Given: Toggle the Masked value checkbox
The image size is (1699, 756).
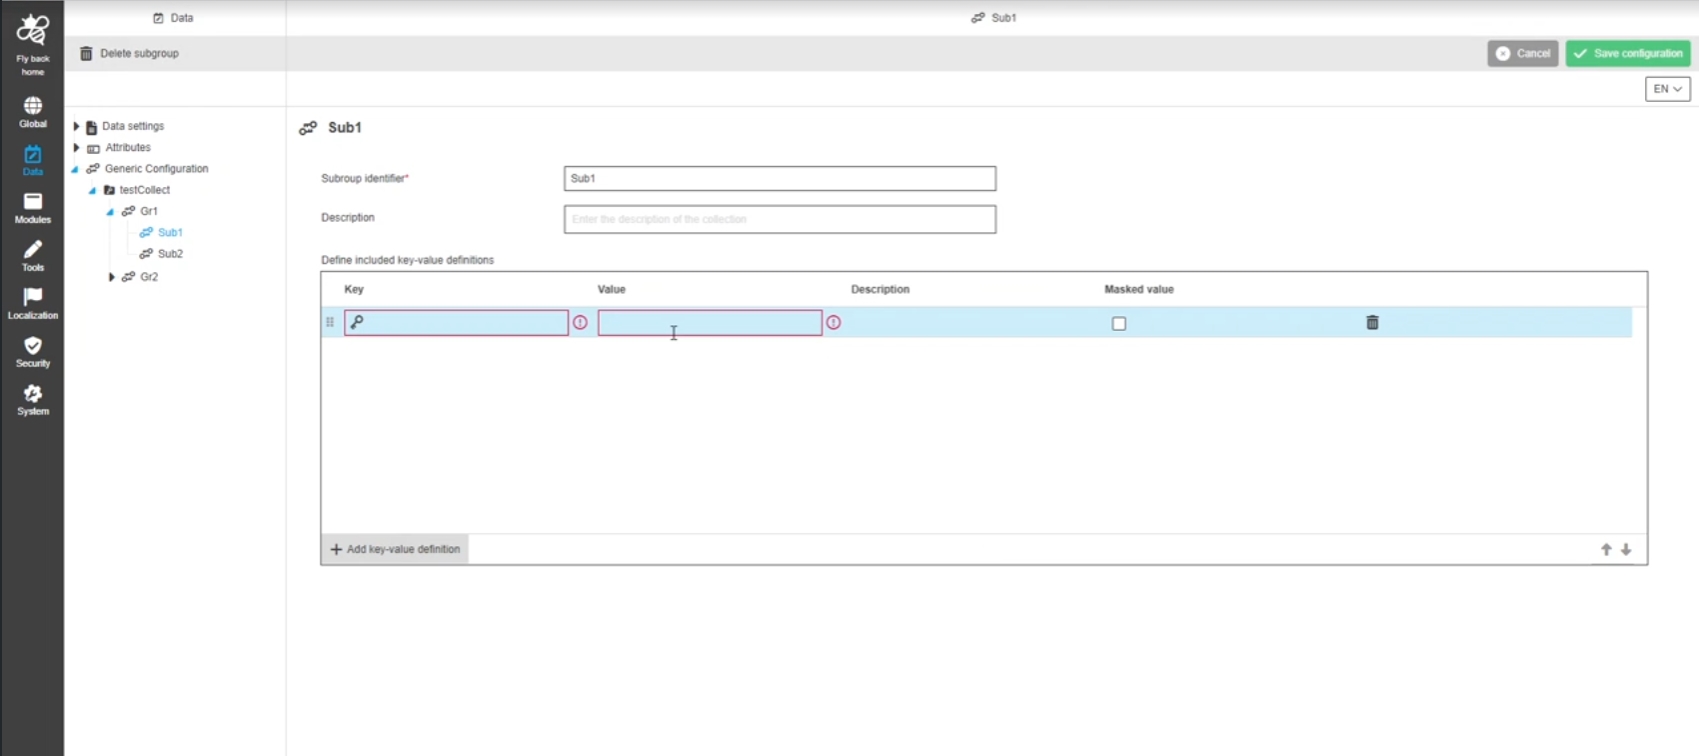Looking at the screenshot, I should pyautogui.click(x=1119, y=323).
